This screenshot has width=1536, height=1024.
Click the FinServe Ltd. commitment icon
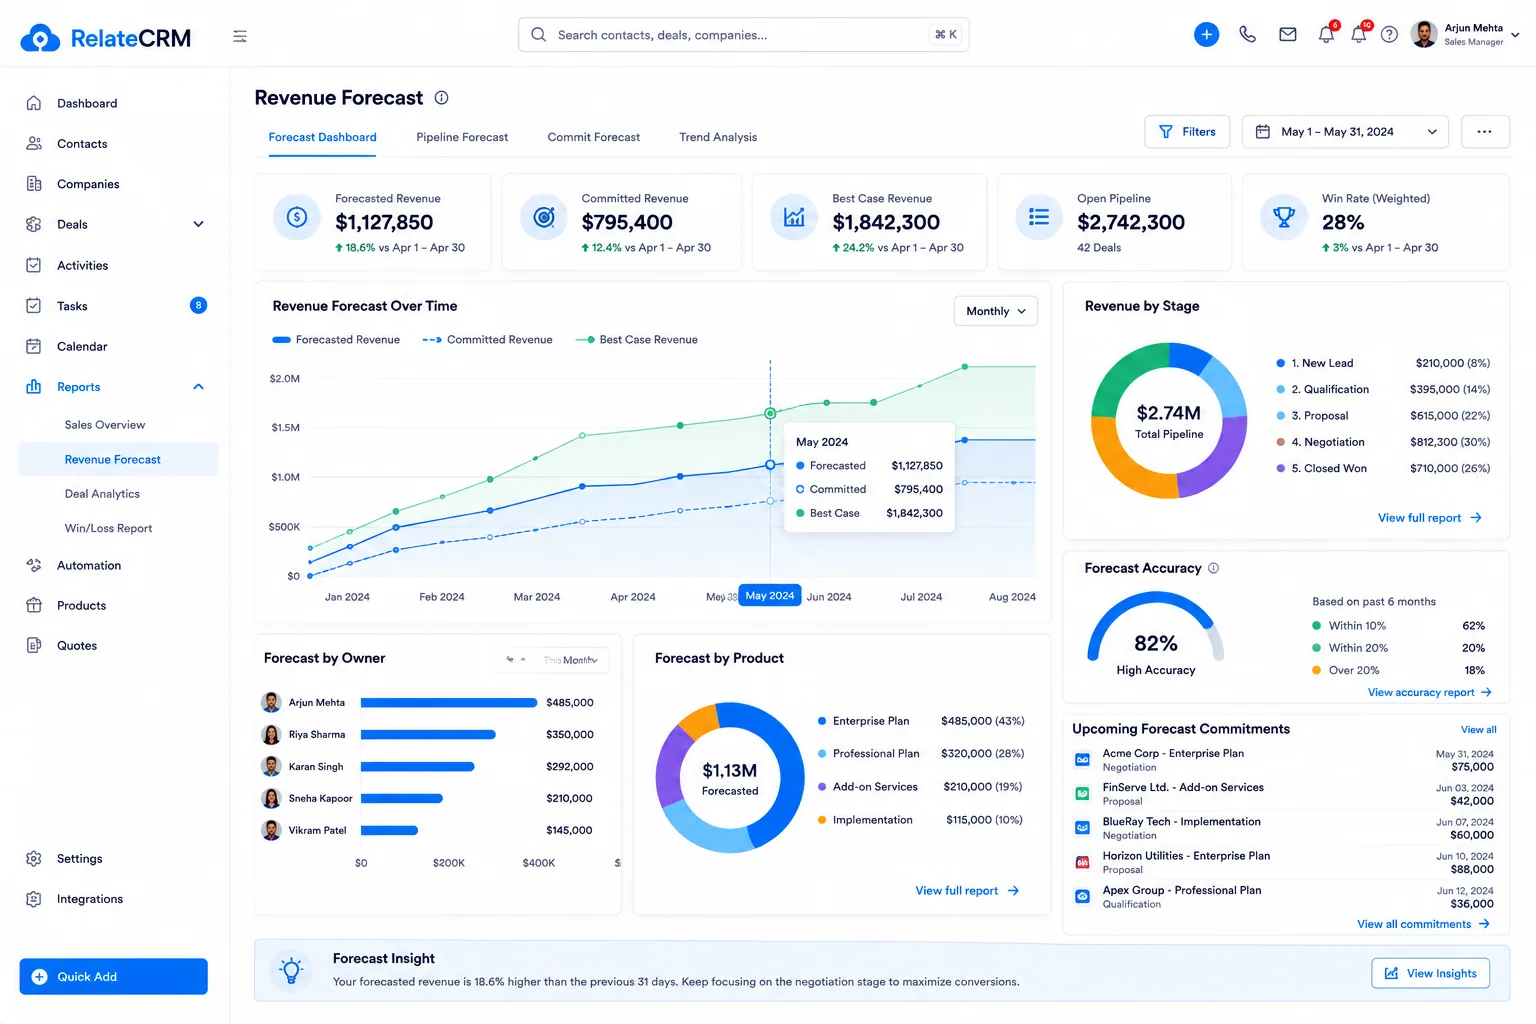click(x=1082, y=794)
